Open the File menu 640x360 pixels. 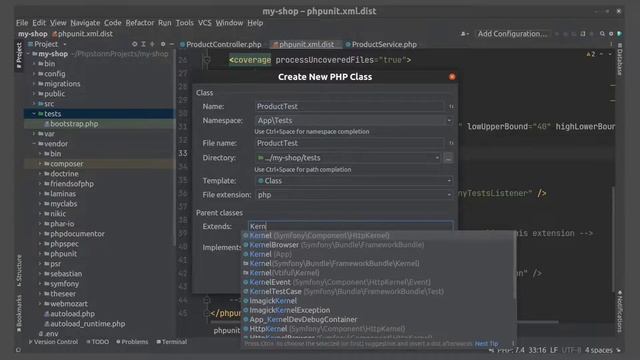[x=22, y=23]
